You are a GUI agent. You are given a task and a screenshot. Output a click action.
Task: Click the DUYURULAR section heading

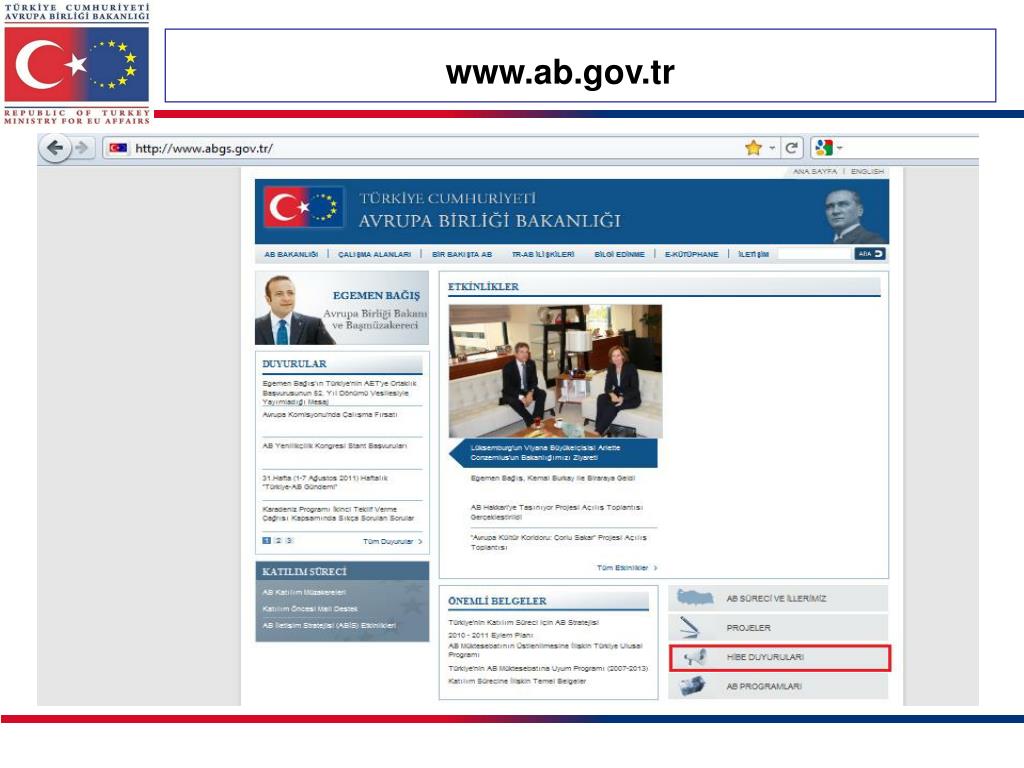coord(295,364)
